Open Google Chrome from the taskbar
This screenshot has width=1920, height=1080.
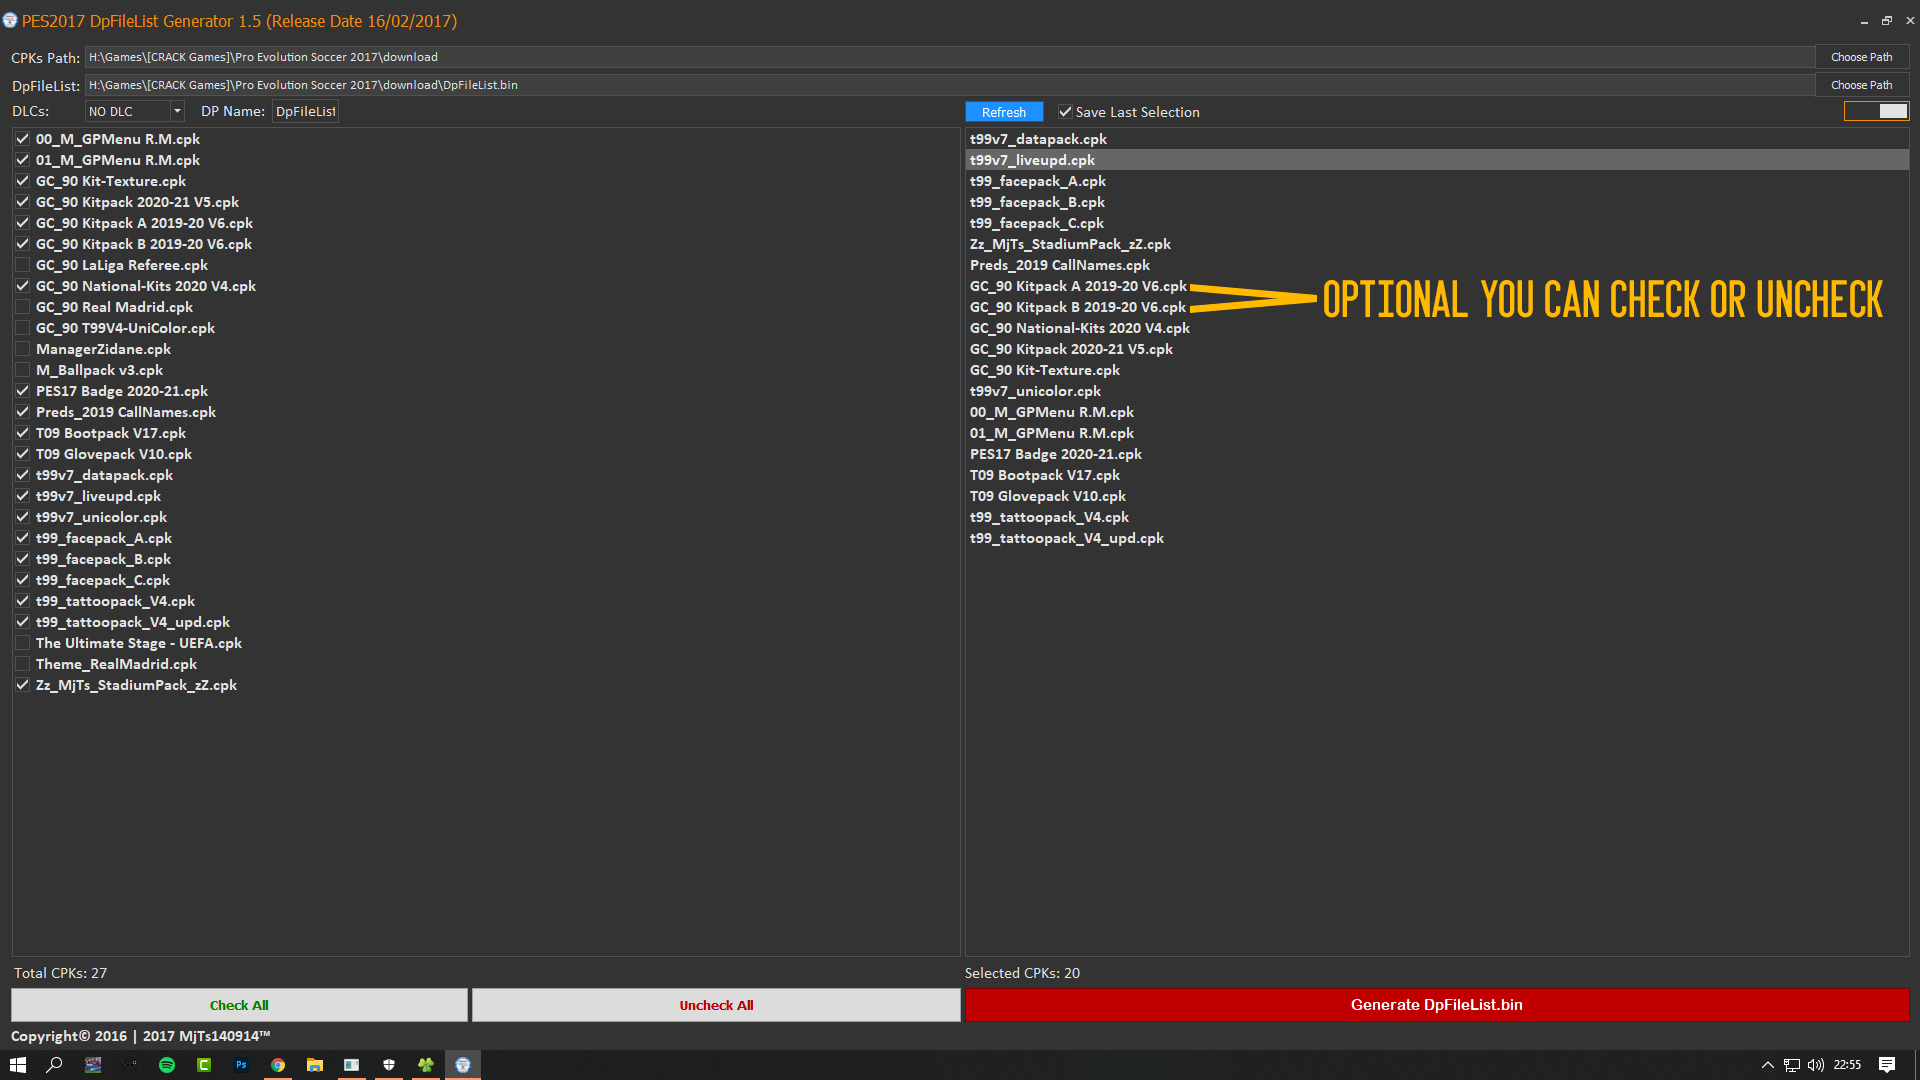click(278, 1065)
